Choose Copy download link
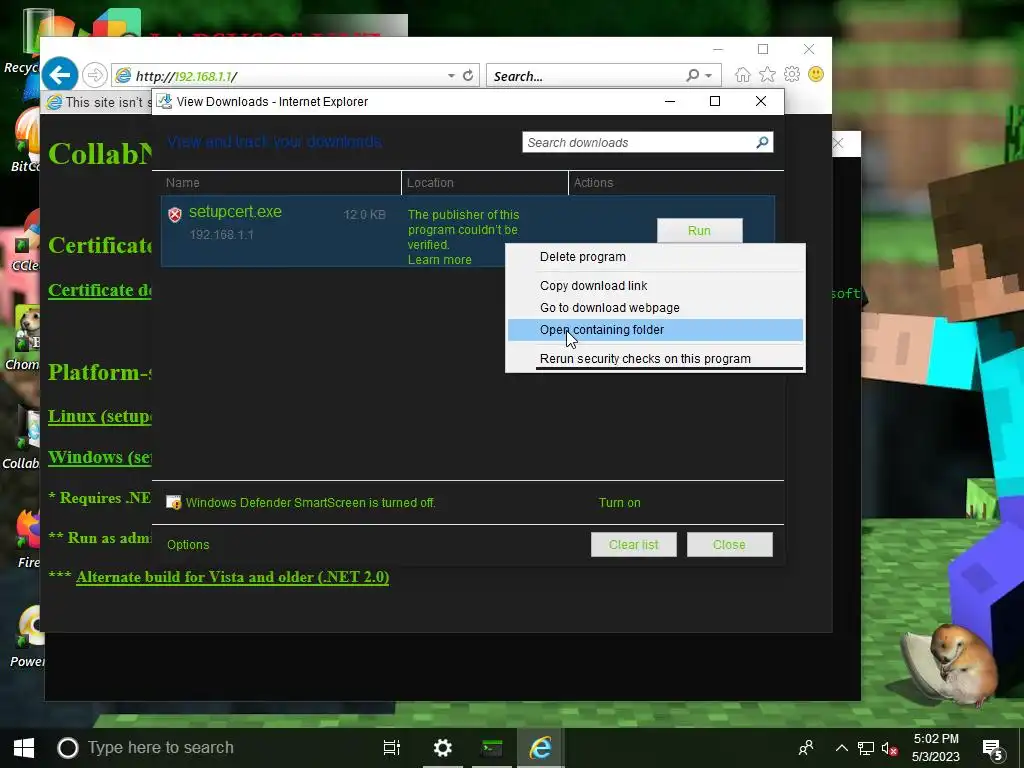The width and height of the screenshot is (1024, 768). [x=655, y=285]
